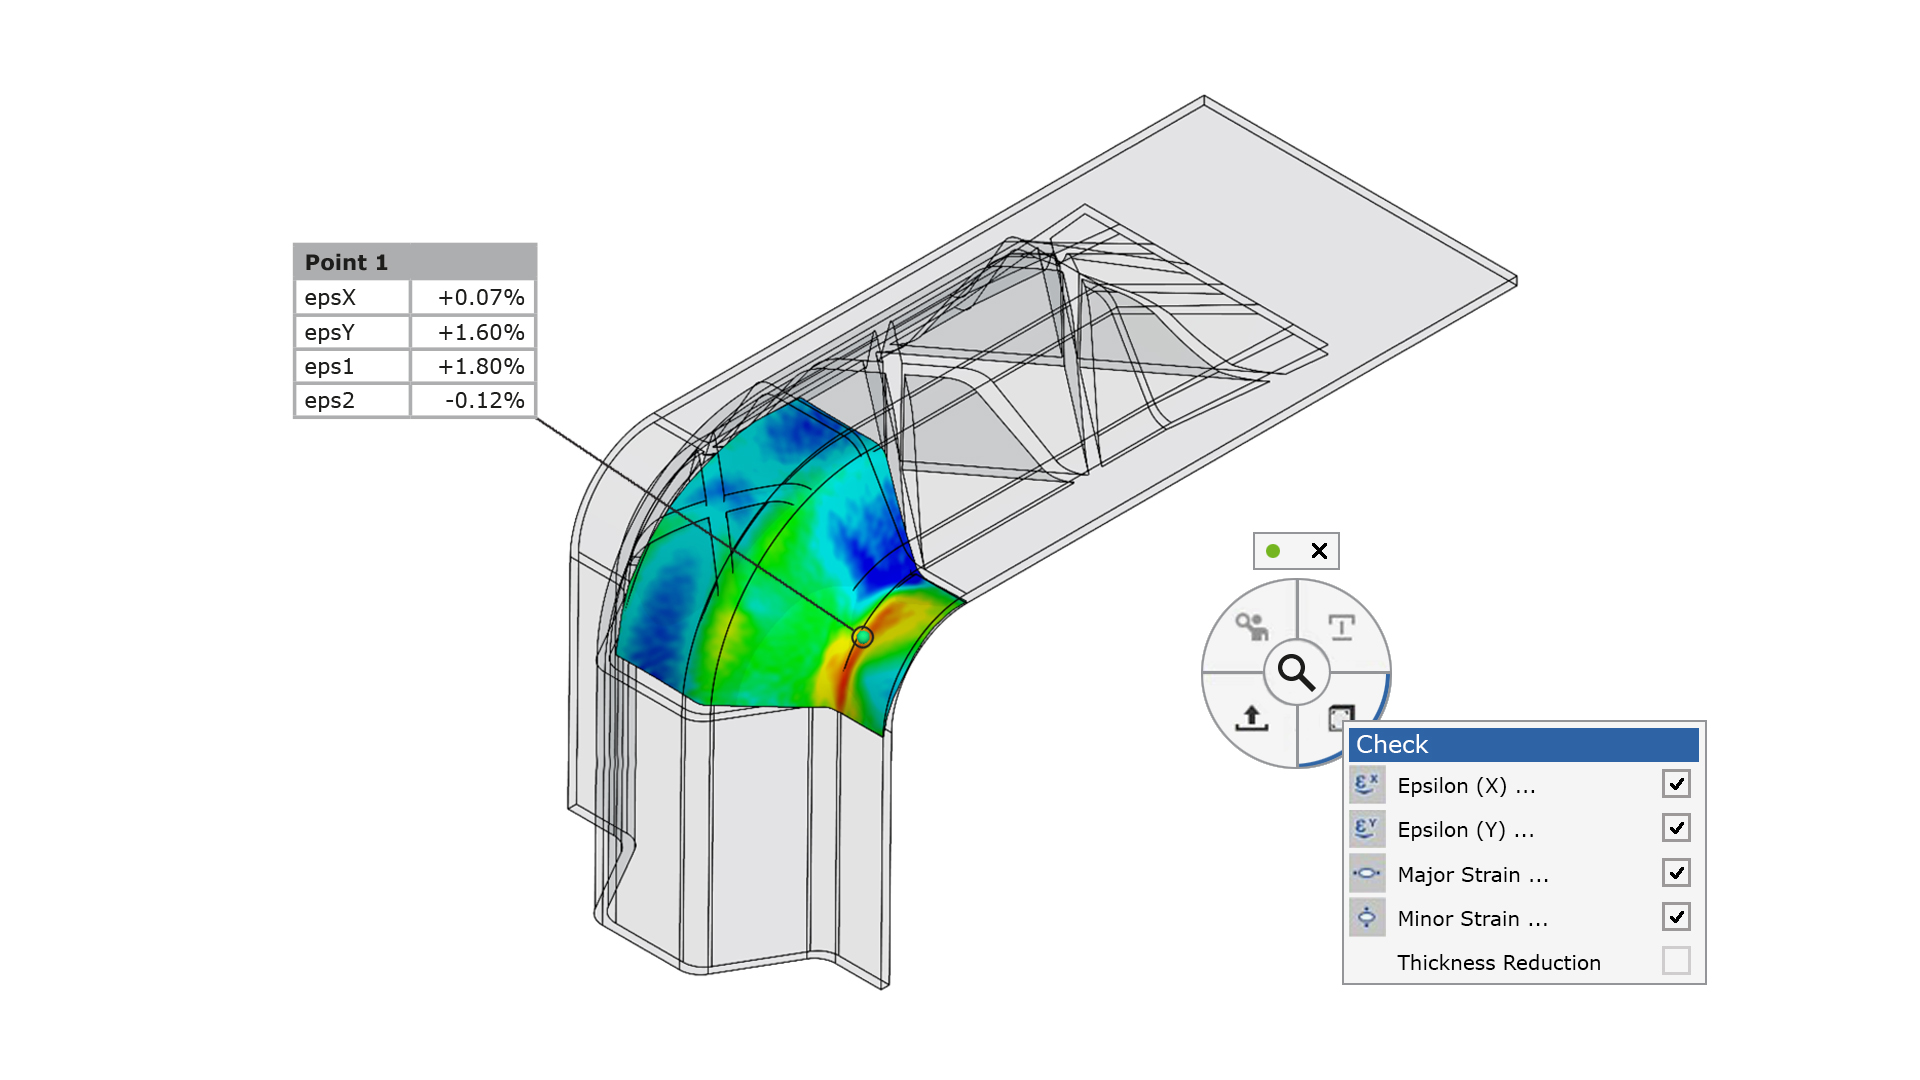Close the radial menu with X button

point(1319,551)
